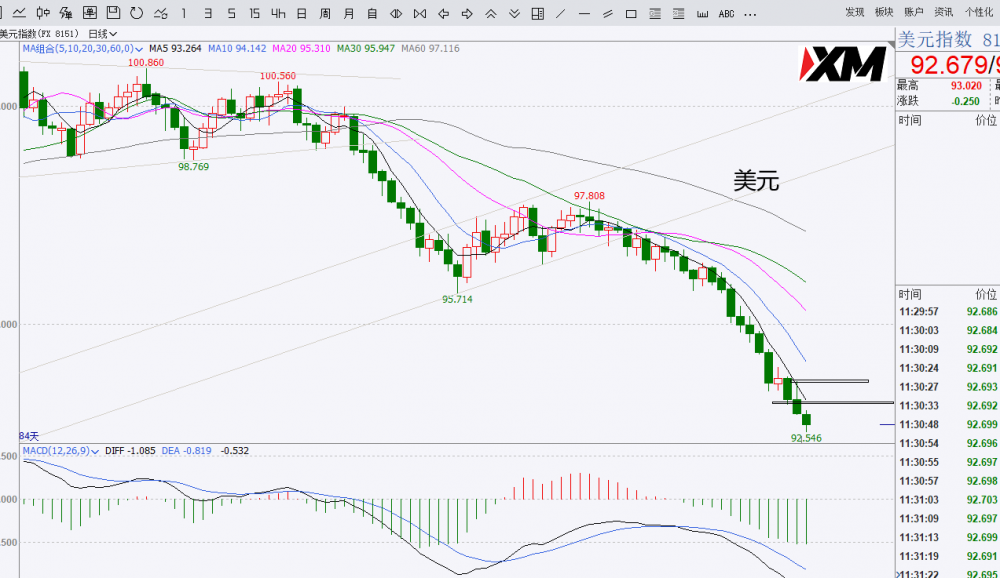Click the MA30 95.947 value
The image size is (1000, 578).
[x=366, y=48]
